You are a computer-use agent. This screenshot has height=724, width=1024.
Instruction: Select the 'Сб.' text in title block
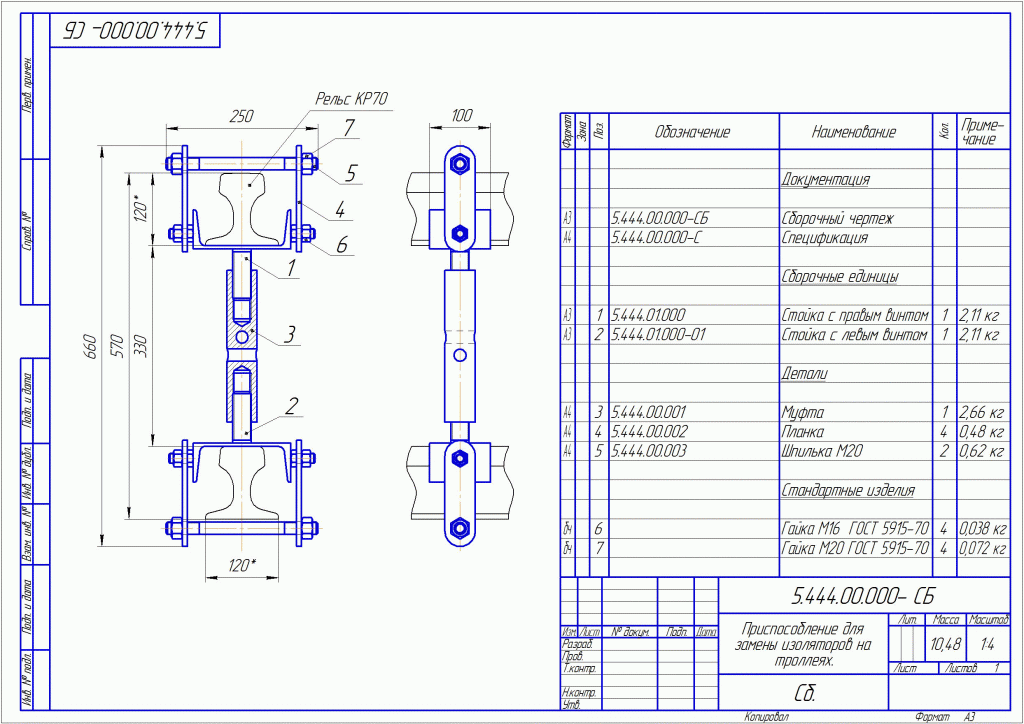(x=805, y=695)
